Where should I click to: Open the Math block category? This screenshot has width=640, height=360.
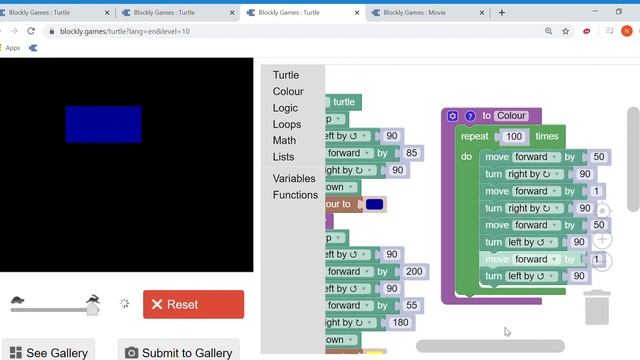(284, 140)
